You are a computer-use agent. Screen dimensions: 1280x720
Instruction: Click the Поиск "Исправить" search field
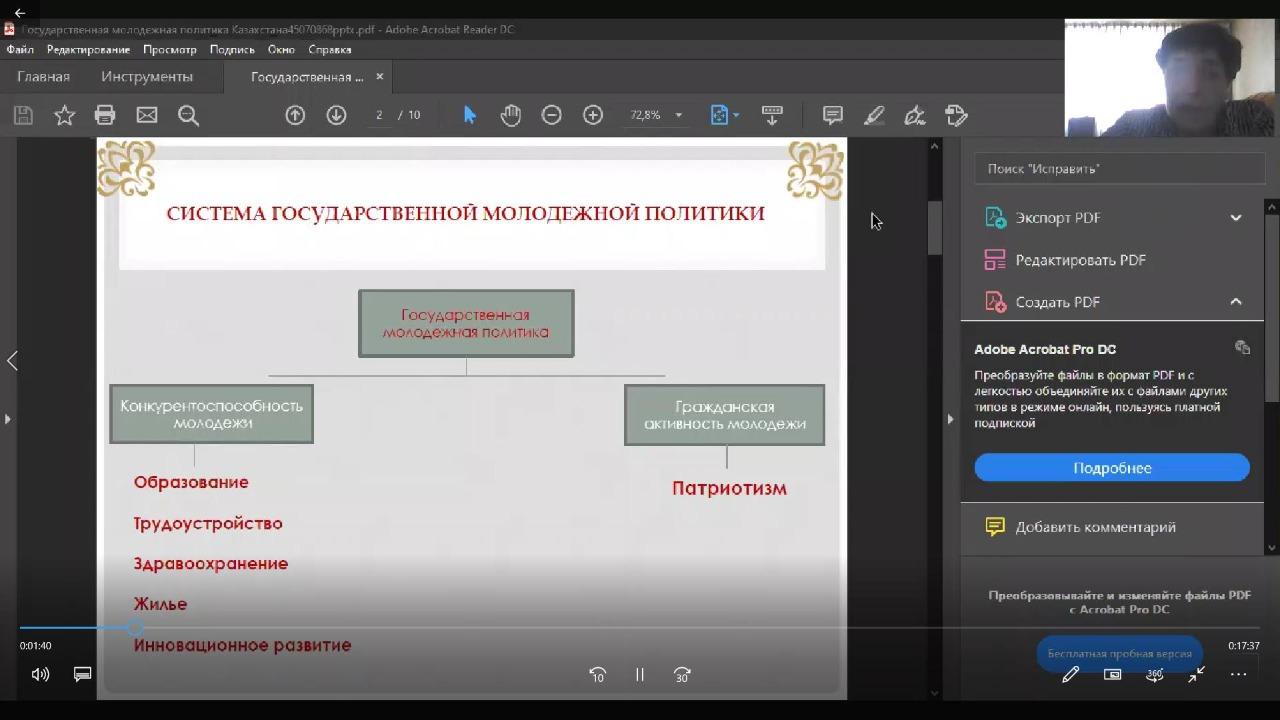coord(1120,169)
